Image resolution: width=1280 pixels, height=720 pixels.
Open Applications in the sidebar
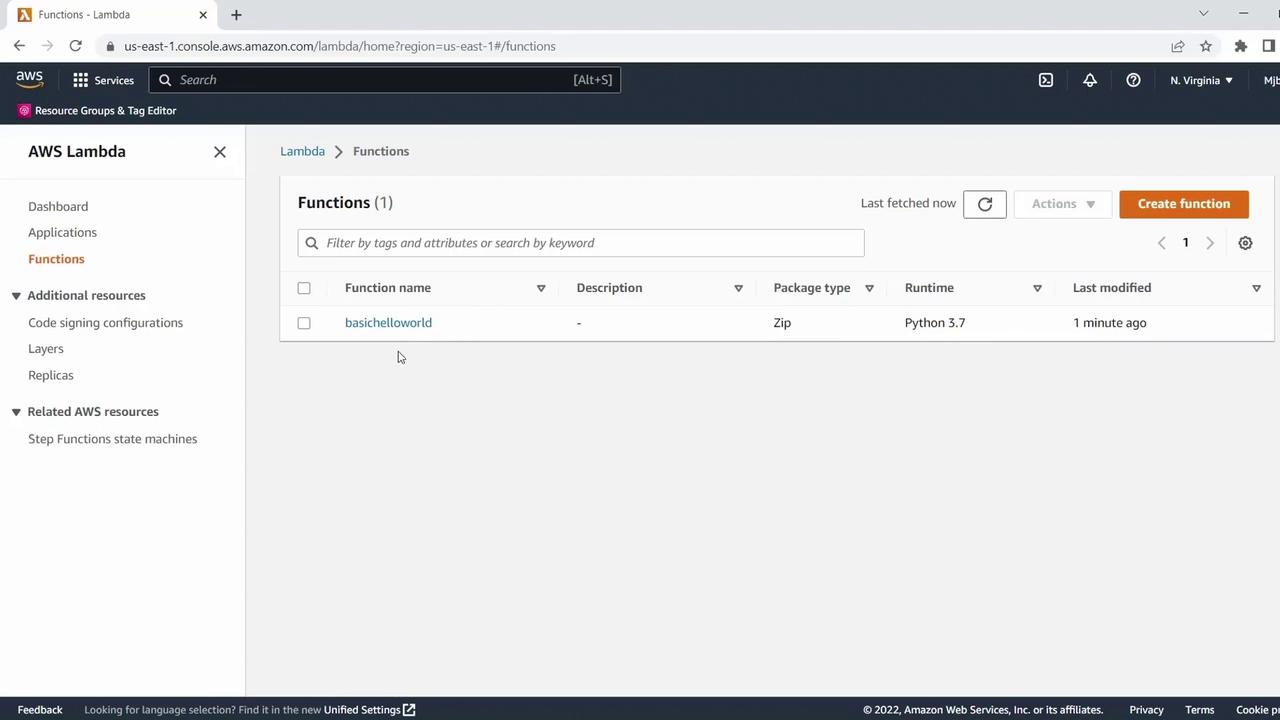(62, 232)
